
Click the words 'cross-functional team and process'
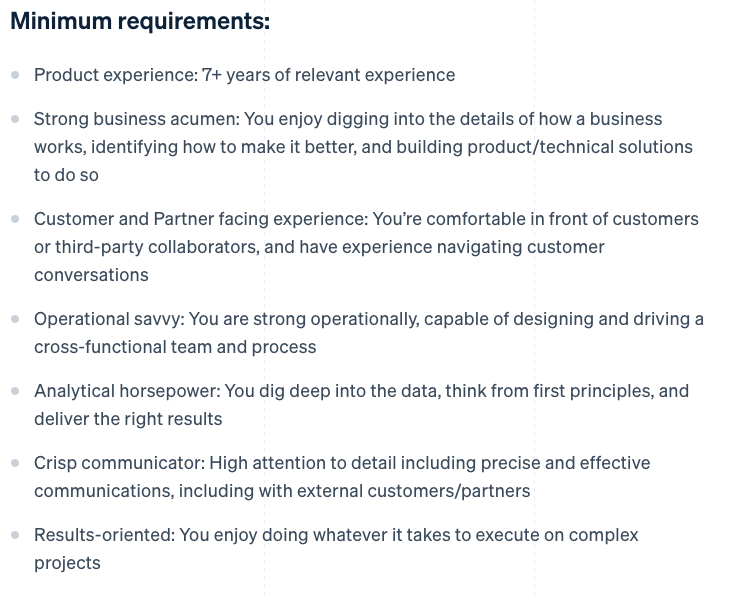pos(175,347)
